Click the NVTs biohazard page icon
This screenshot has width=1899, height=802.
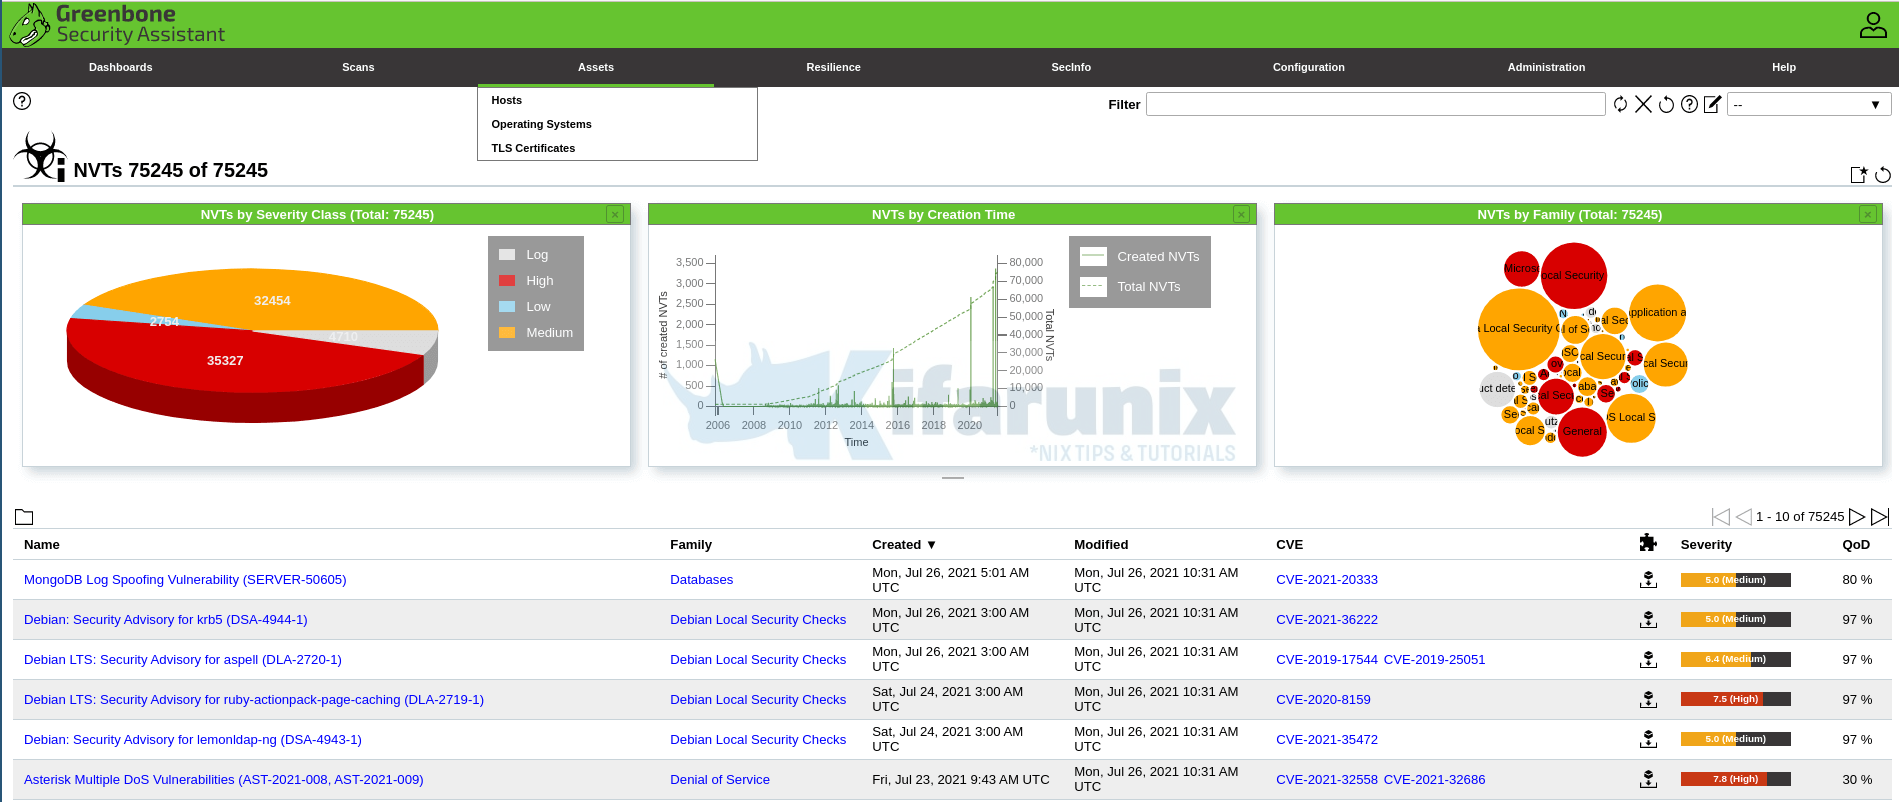(40, 157)
